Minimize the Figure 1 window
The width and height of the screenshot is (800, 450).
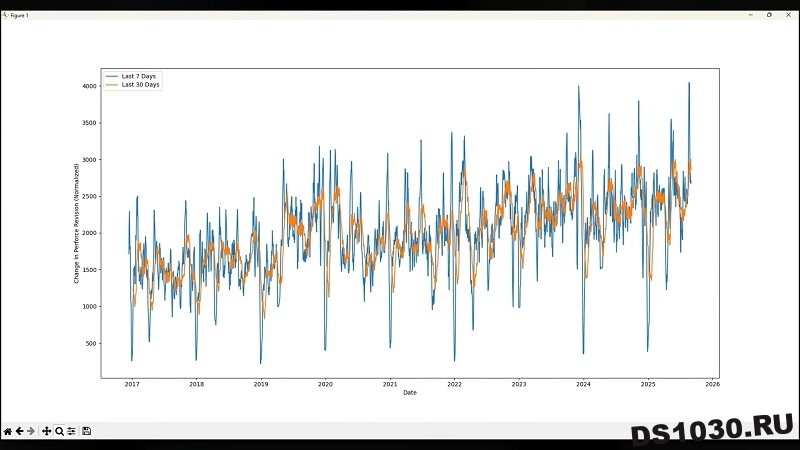pos(751,15)
